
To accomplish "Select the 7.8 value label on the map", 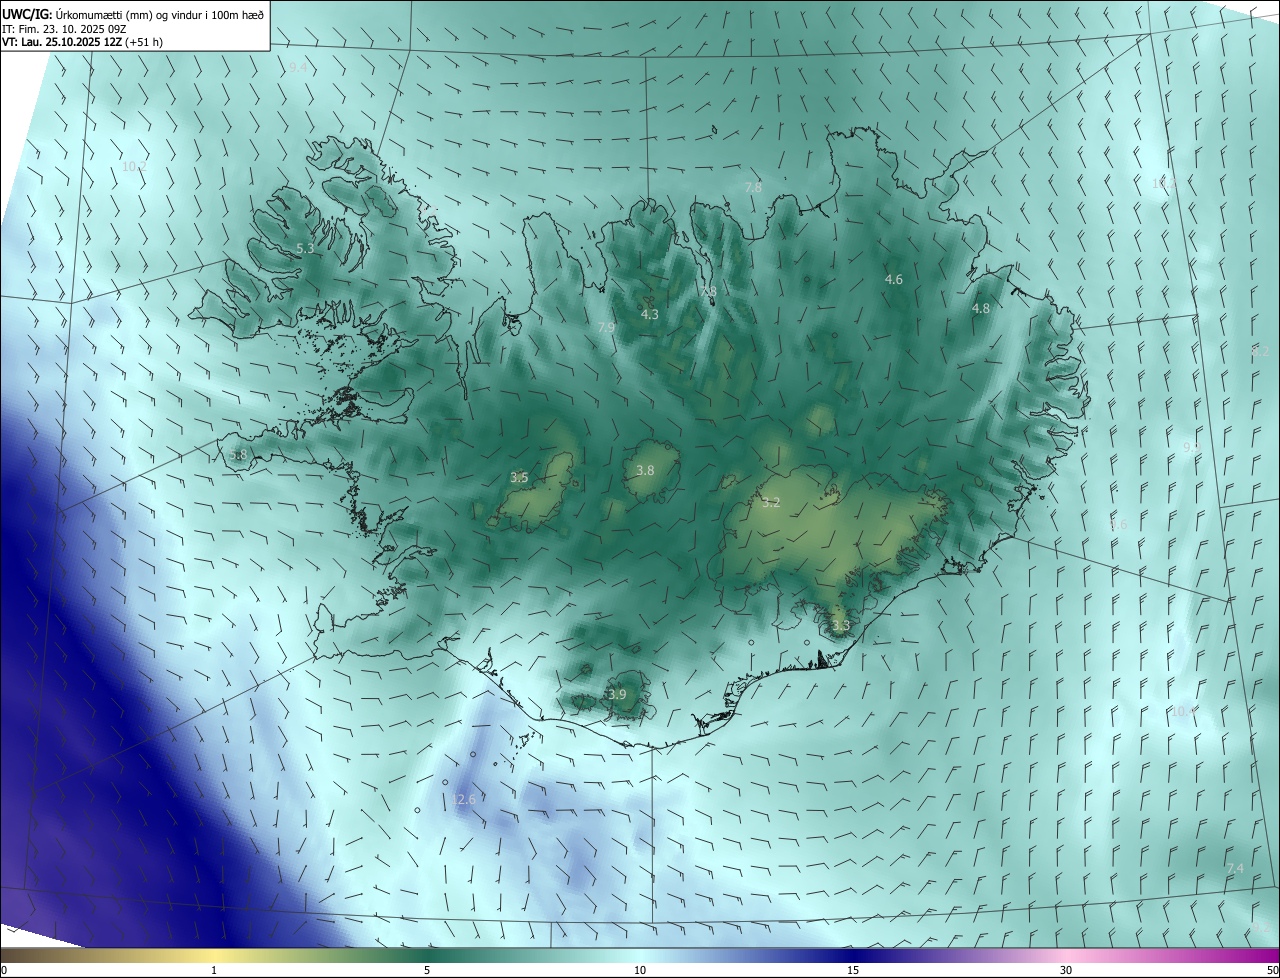I will click(753, 187).
